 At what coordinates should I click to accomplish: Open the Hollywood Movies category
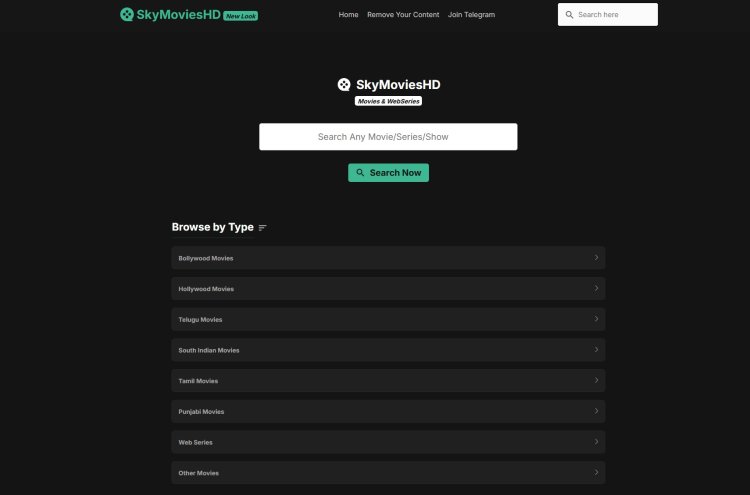(x=388, y=288)
